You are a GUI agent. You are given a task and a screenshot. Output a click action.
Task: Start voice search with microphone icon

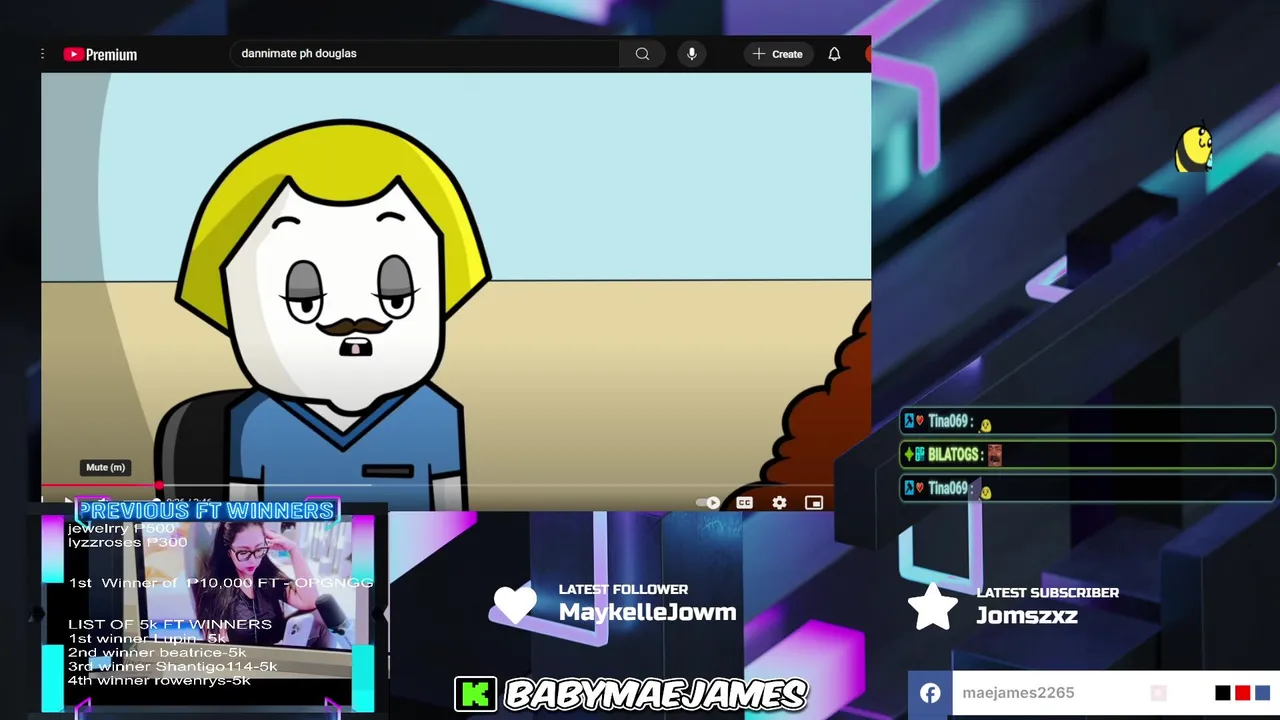click(692, 54)
